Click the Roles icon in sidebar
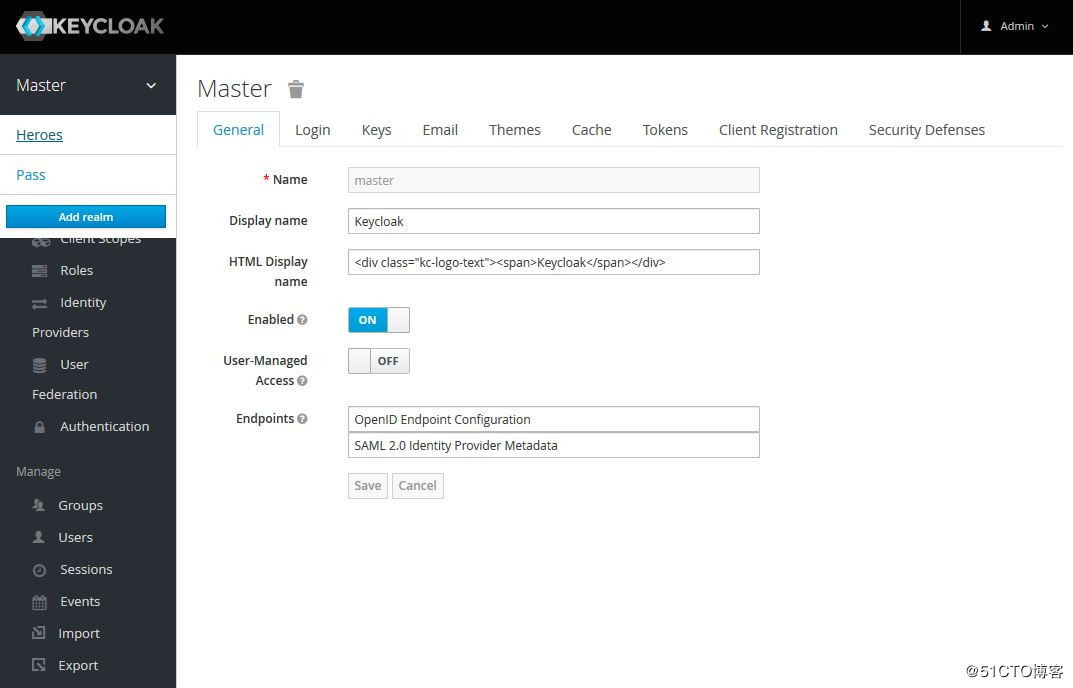Viewport: 1073px width, 688px height. point(40,271)
